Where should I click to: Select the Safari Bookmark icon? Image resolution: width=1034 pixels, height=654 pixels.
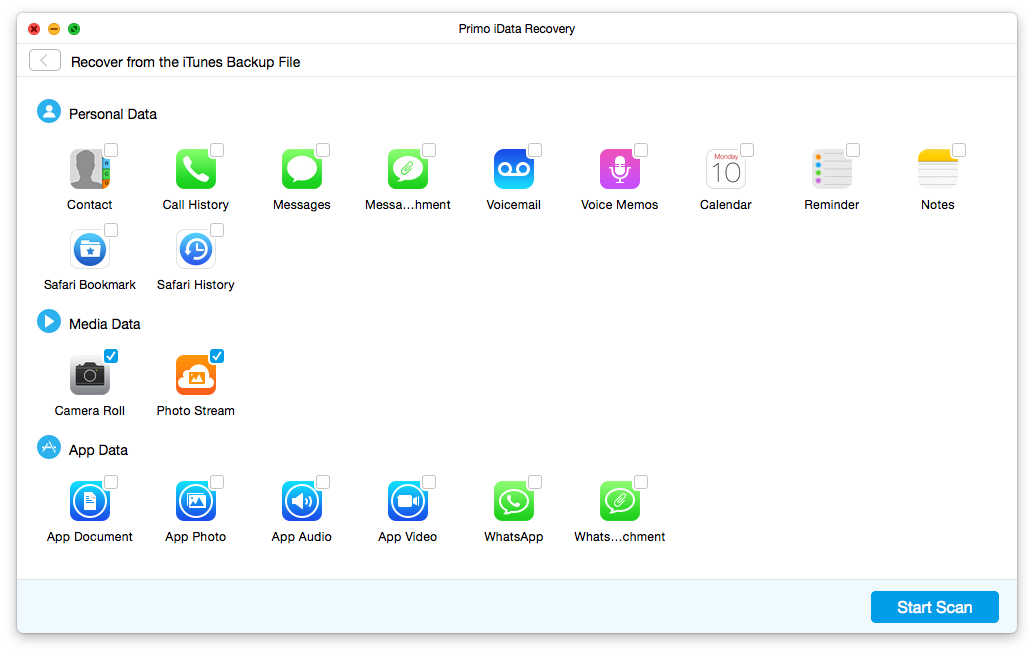coord(90,249)
